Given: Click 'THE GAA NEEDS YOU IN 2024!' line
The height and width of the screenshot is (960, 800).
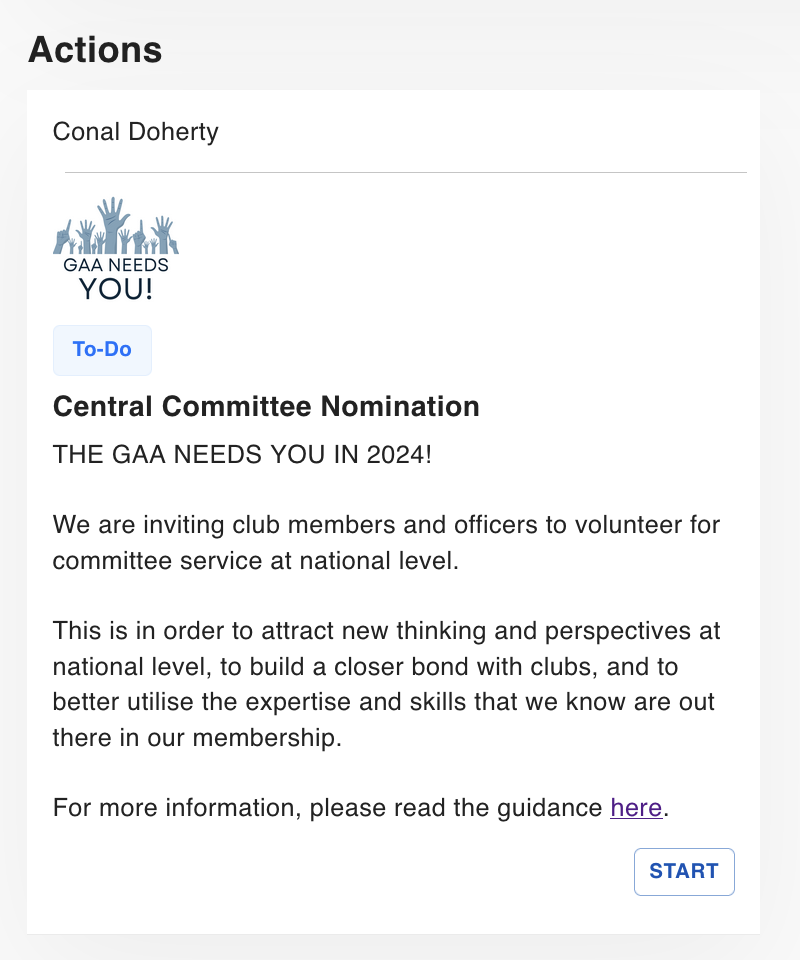Looking at the screenshot, I should point(242,454).
